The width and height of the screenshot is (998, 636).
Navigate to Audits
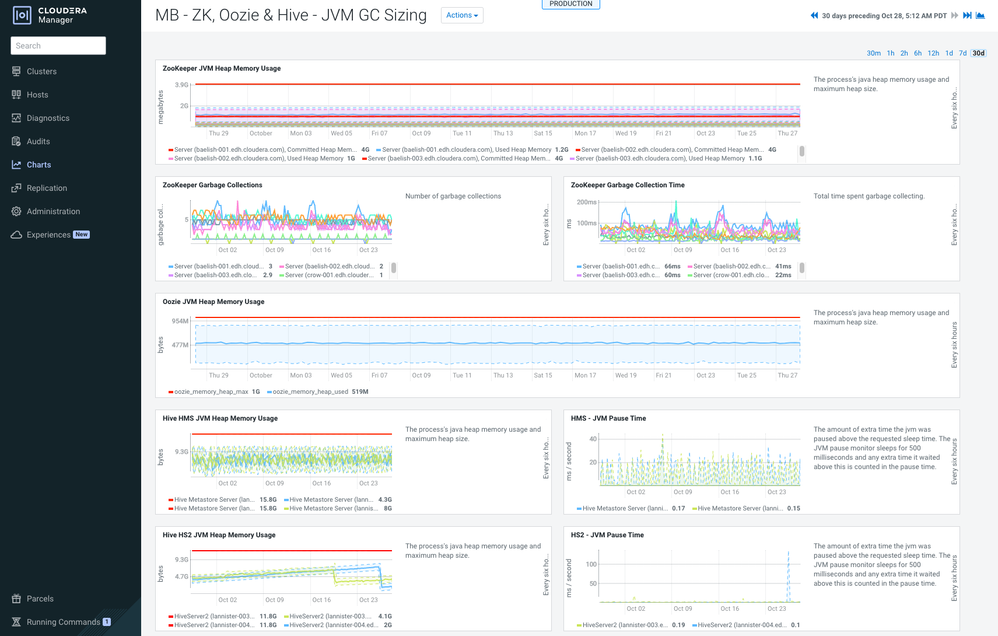pos(38,141)
